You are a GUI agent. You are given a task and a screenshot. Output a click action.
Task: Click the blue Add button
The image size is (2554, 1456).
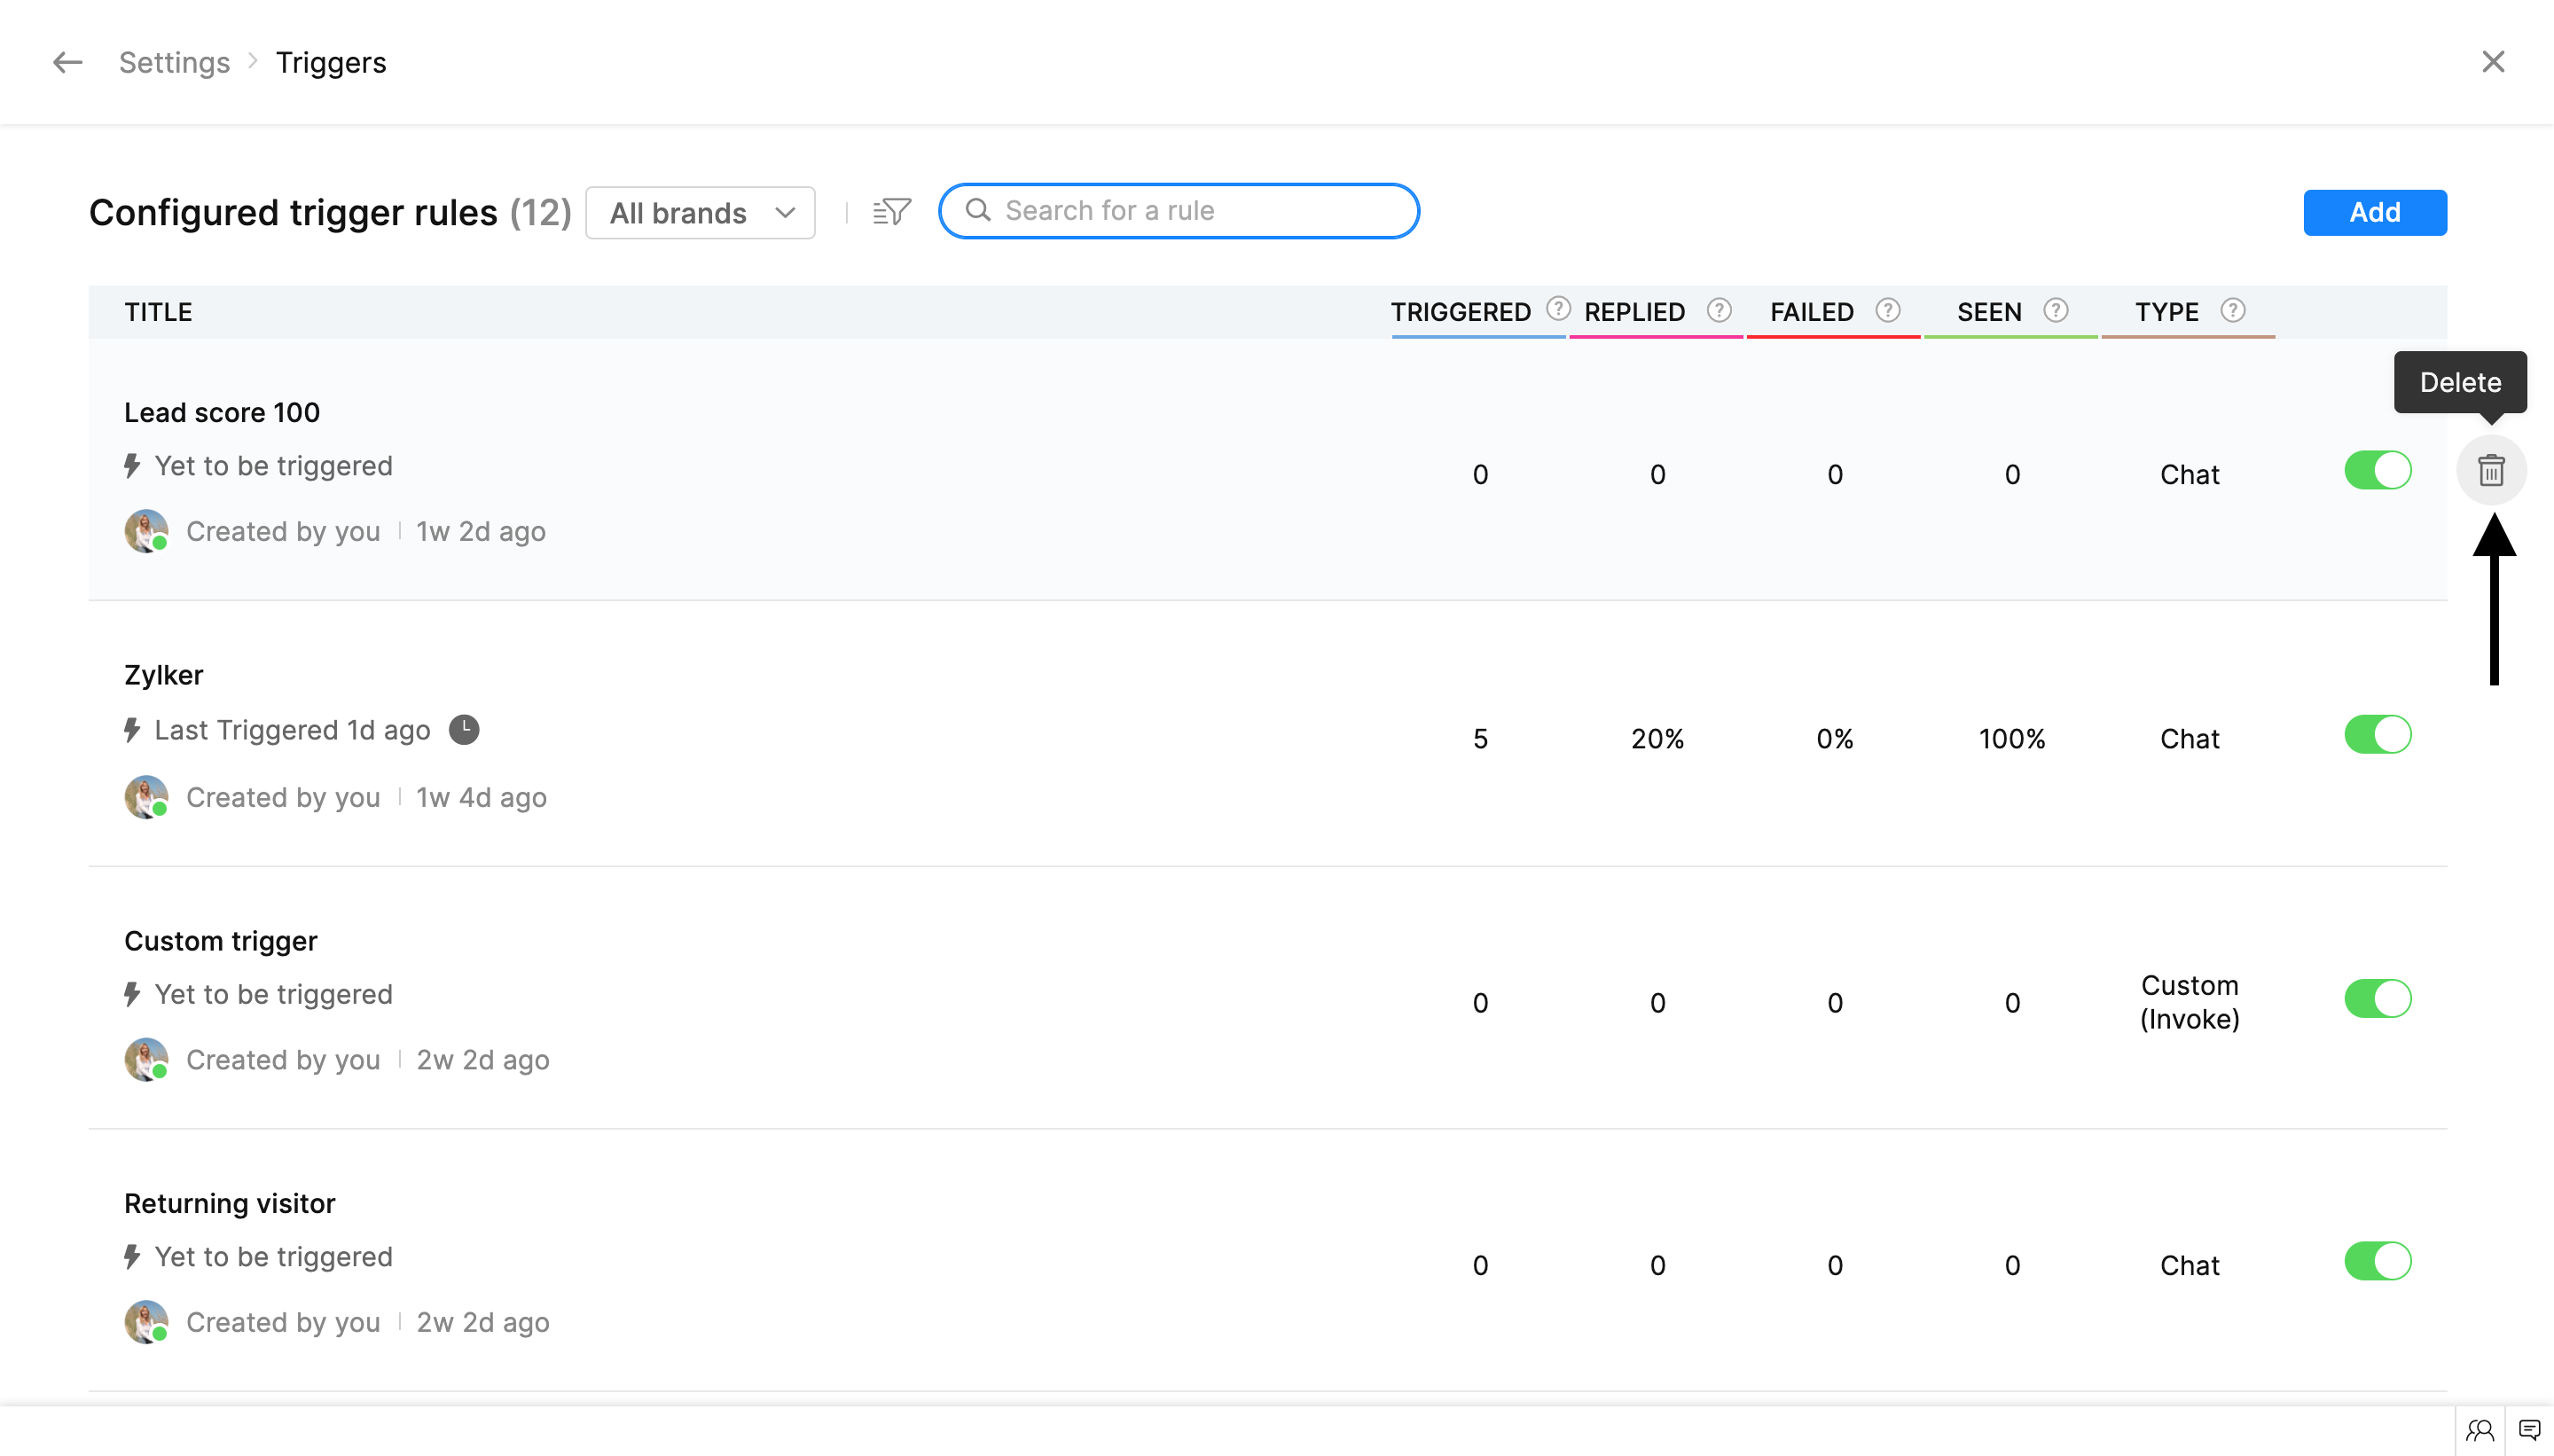2374,212
